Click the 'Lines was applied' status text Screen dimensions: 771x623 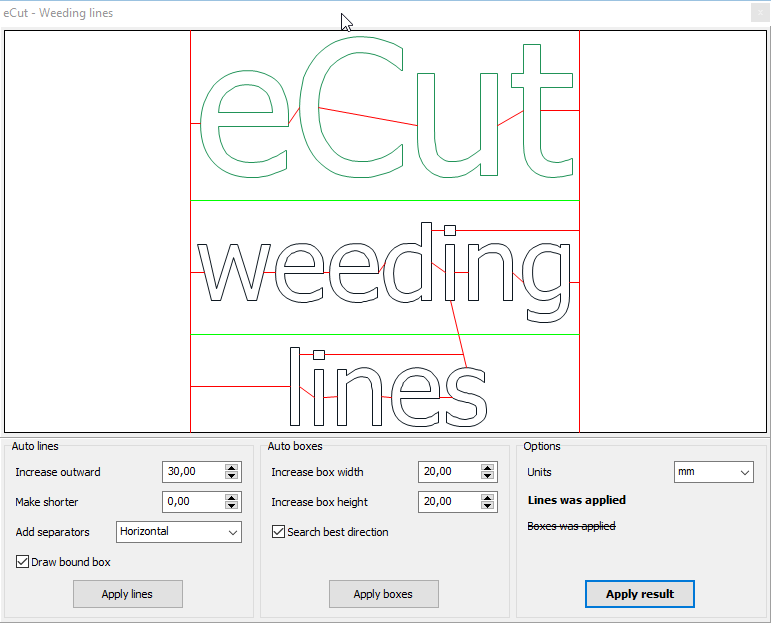[x=576, y=500]
